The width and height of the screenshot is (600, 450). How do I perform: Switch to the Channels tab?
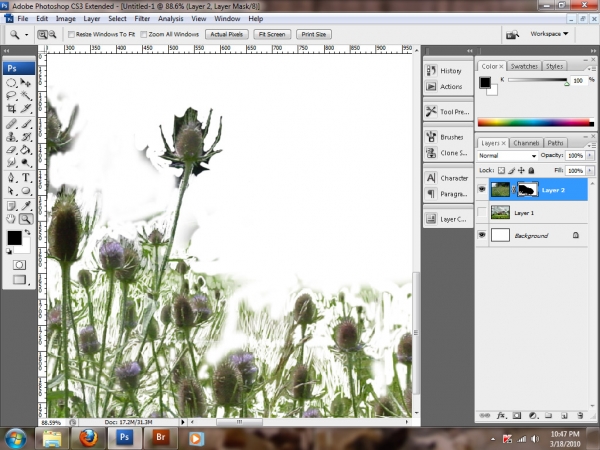[x=526, y=143]
